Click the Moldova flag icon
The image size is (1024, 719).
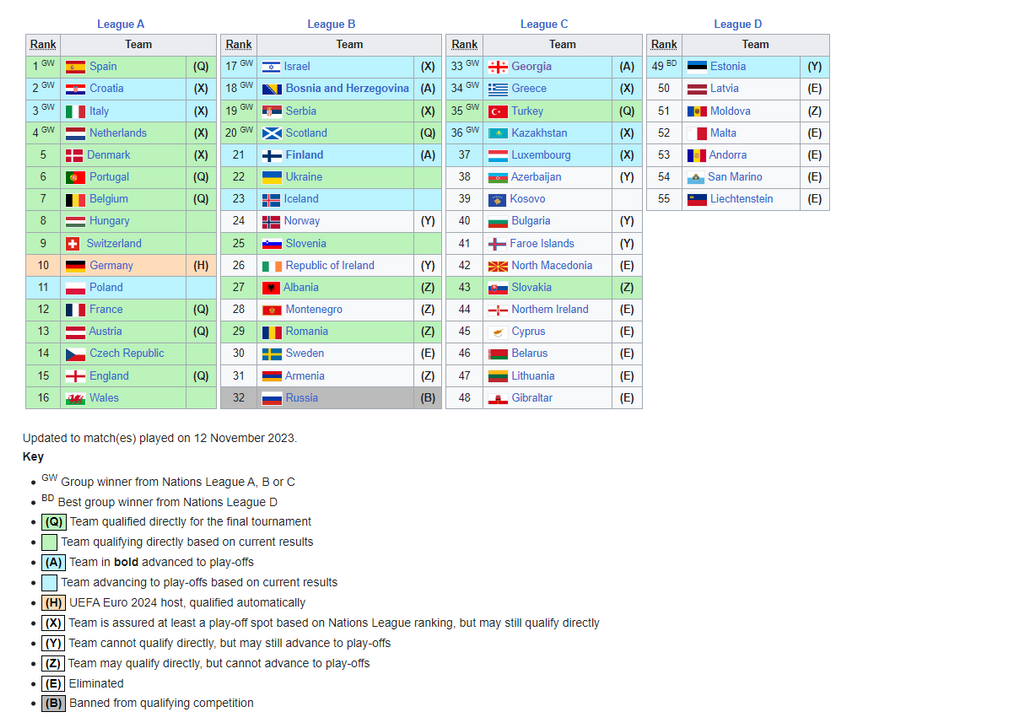697,111
